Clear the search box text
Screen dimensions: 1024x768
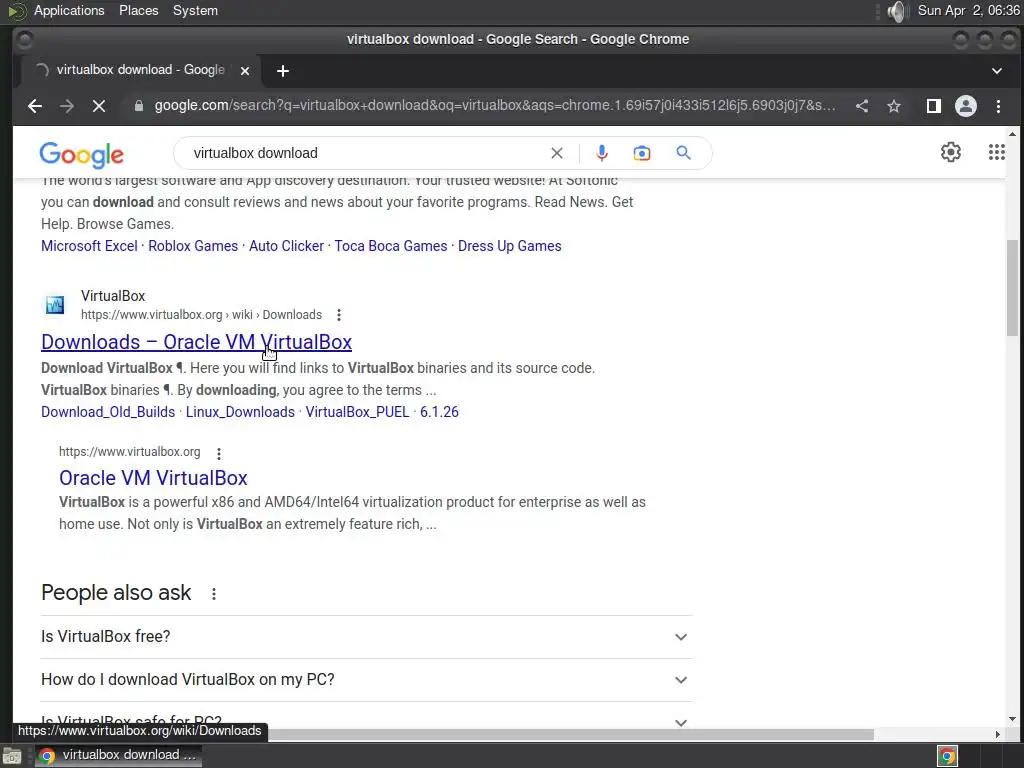point(556,153)
